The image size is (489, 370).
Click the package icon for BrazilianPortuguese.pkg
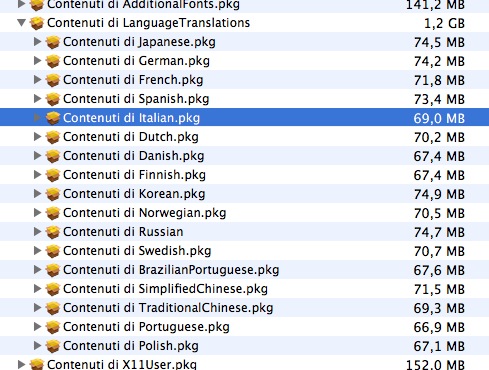click(x=53, y=270)
